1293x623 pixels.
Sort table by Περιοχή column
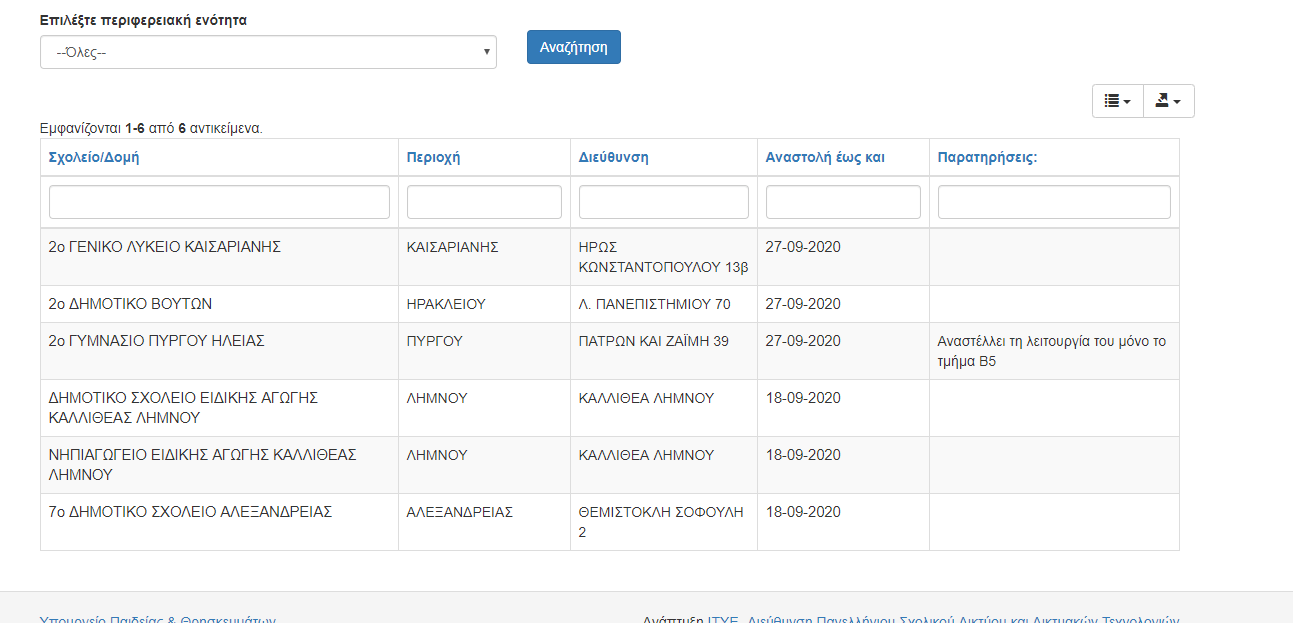[x=433, y=157]
